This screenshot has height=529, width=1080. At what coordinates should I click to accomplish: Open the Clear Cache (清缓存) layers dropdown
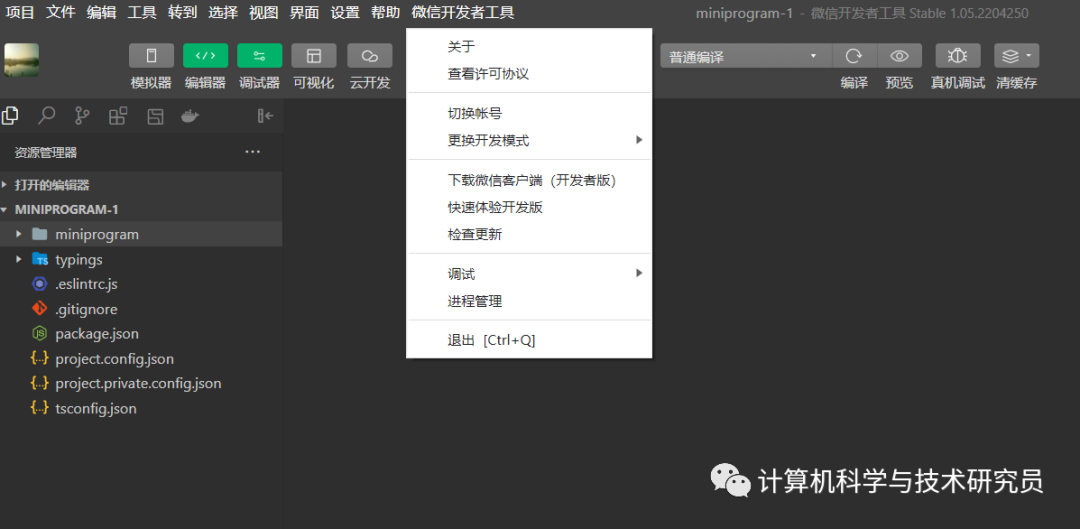(x=1017, y=56)
